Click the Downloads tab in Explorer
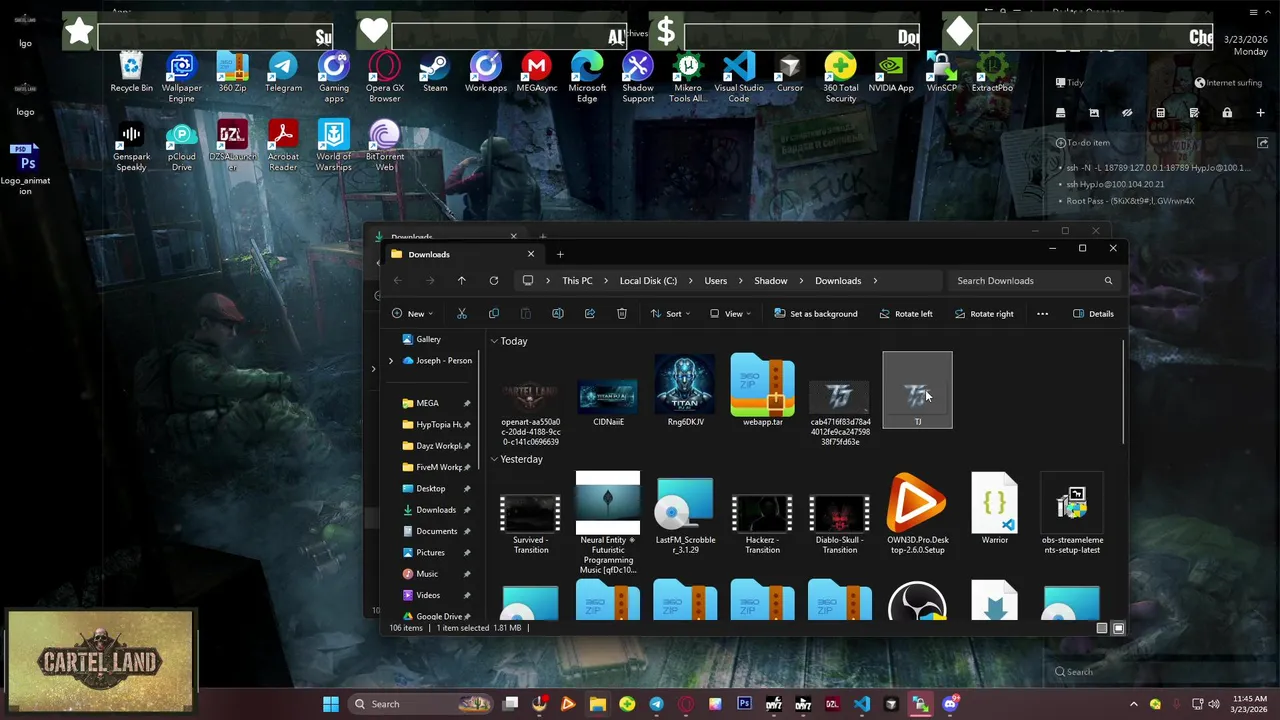 pyautogui.click(x=461, y=254)
